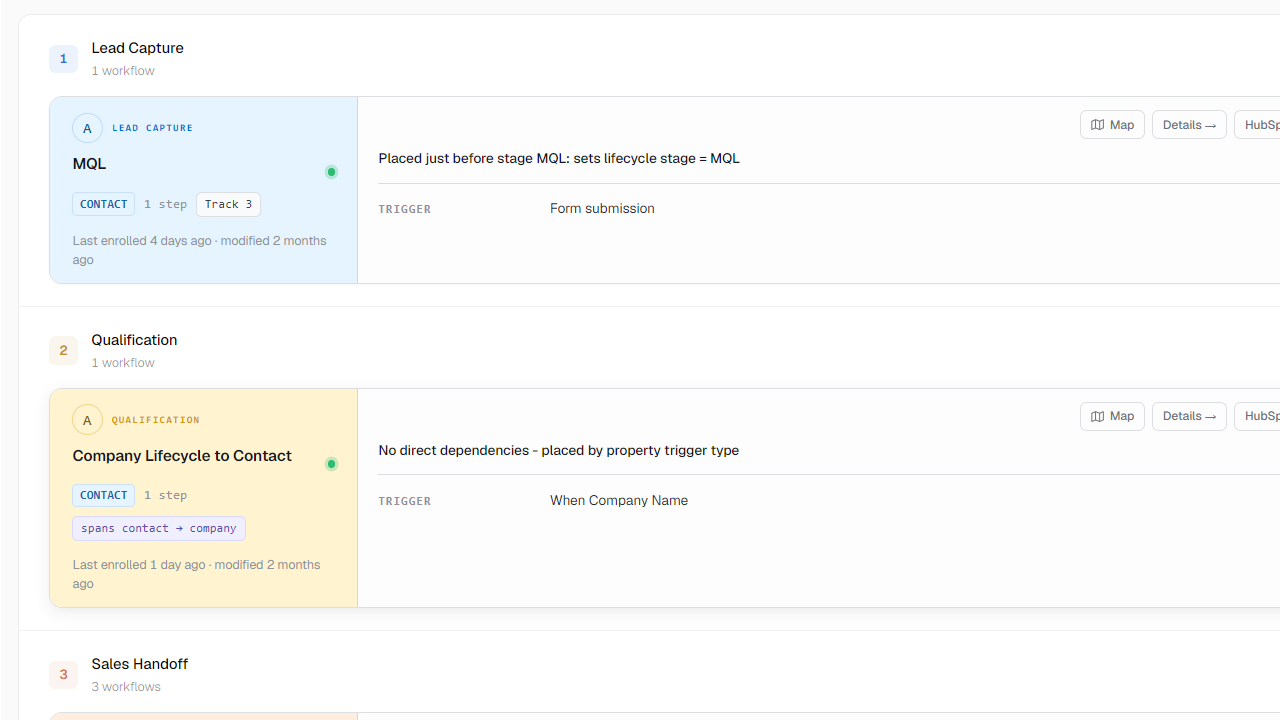Click the Map icon in MQL row
This screenshot has height=720, width=1280.
1097,125
